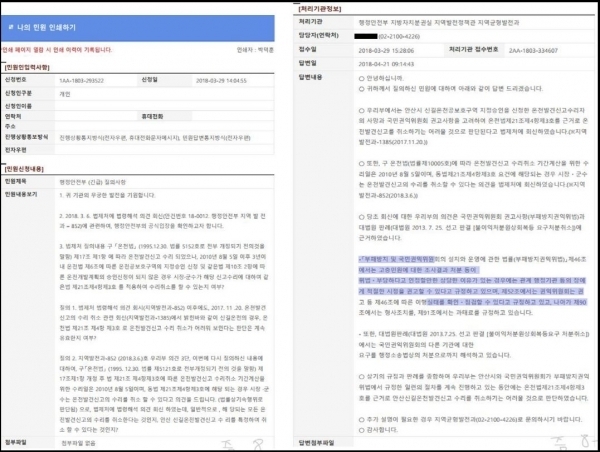The height and width of the screenshot is (452, 600).
Task: Click the complaint title '행정안전부 (긴급) 질의사항'
Action: coord(93,183)
